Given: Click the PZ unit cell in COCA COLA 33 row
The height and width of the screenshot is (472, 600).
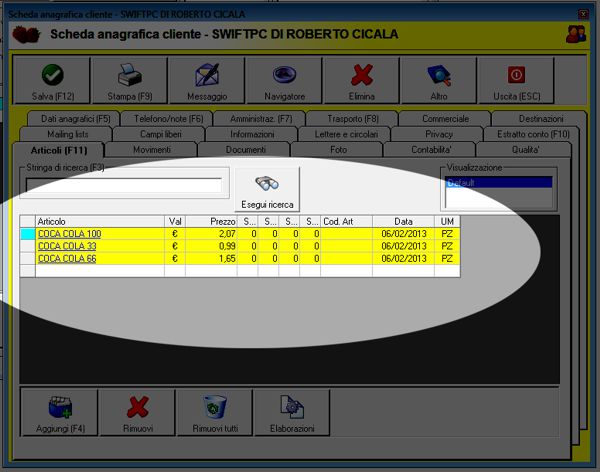Looking at the screenshot, I should pos(447,246).
